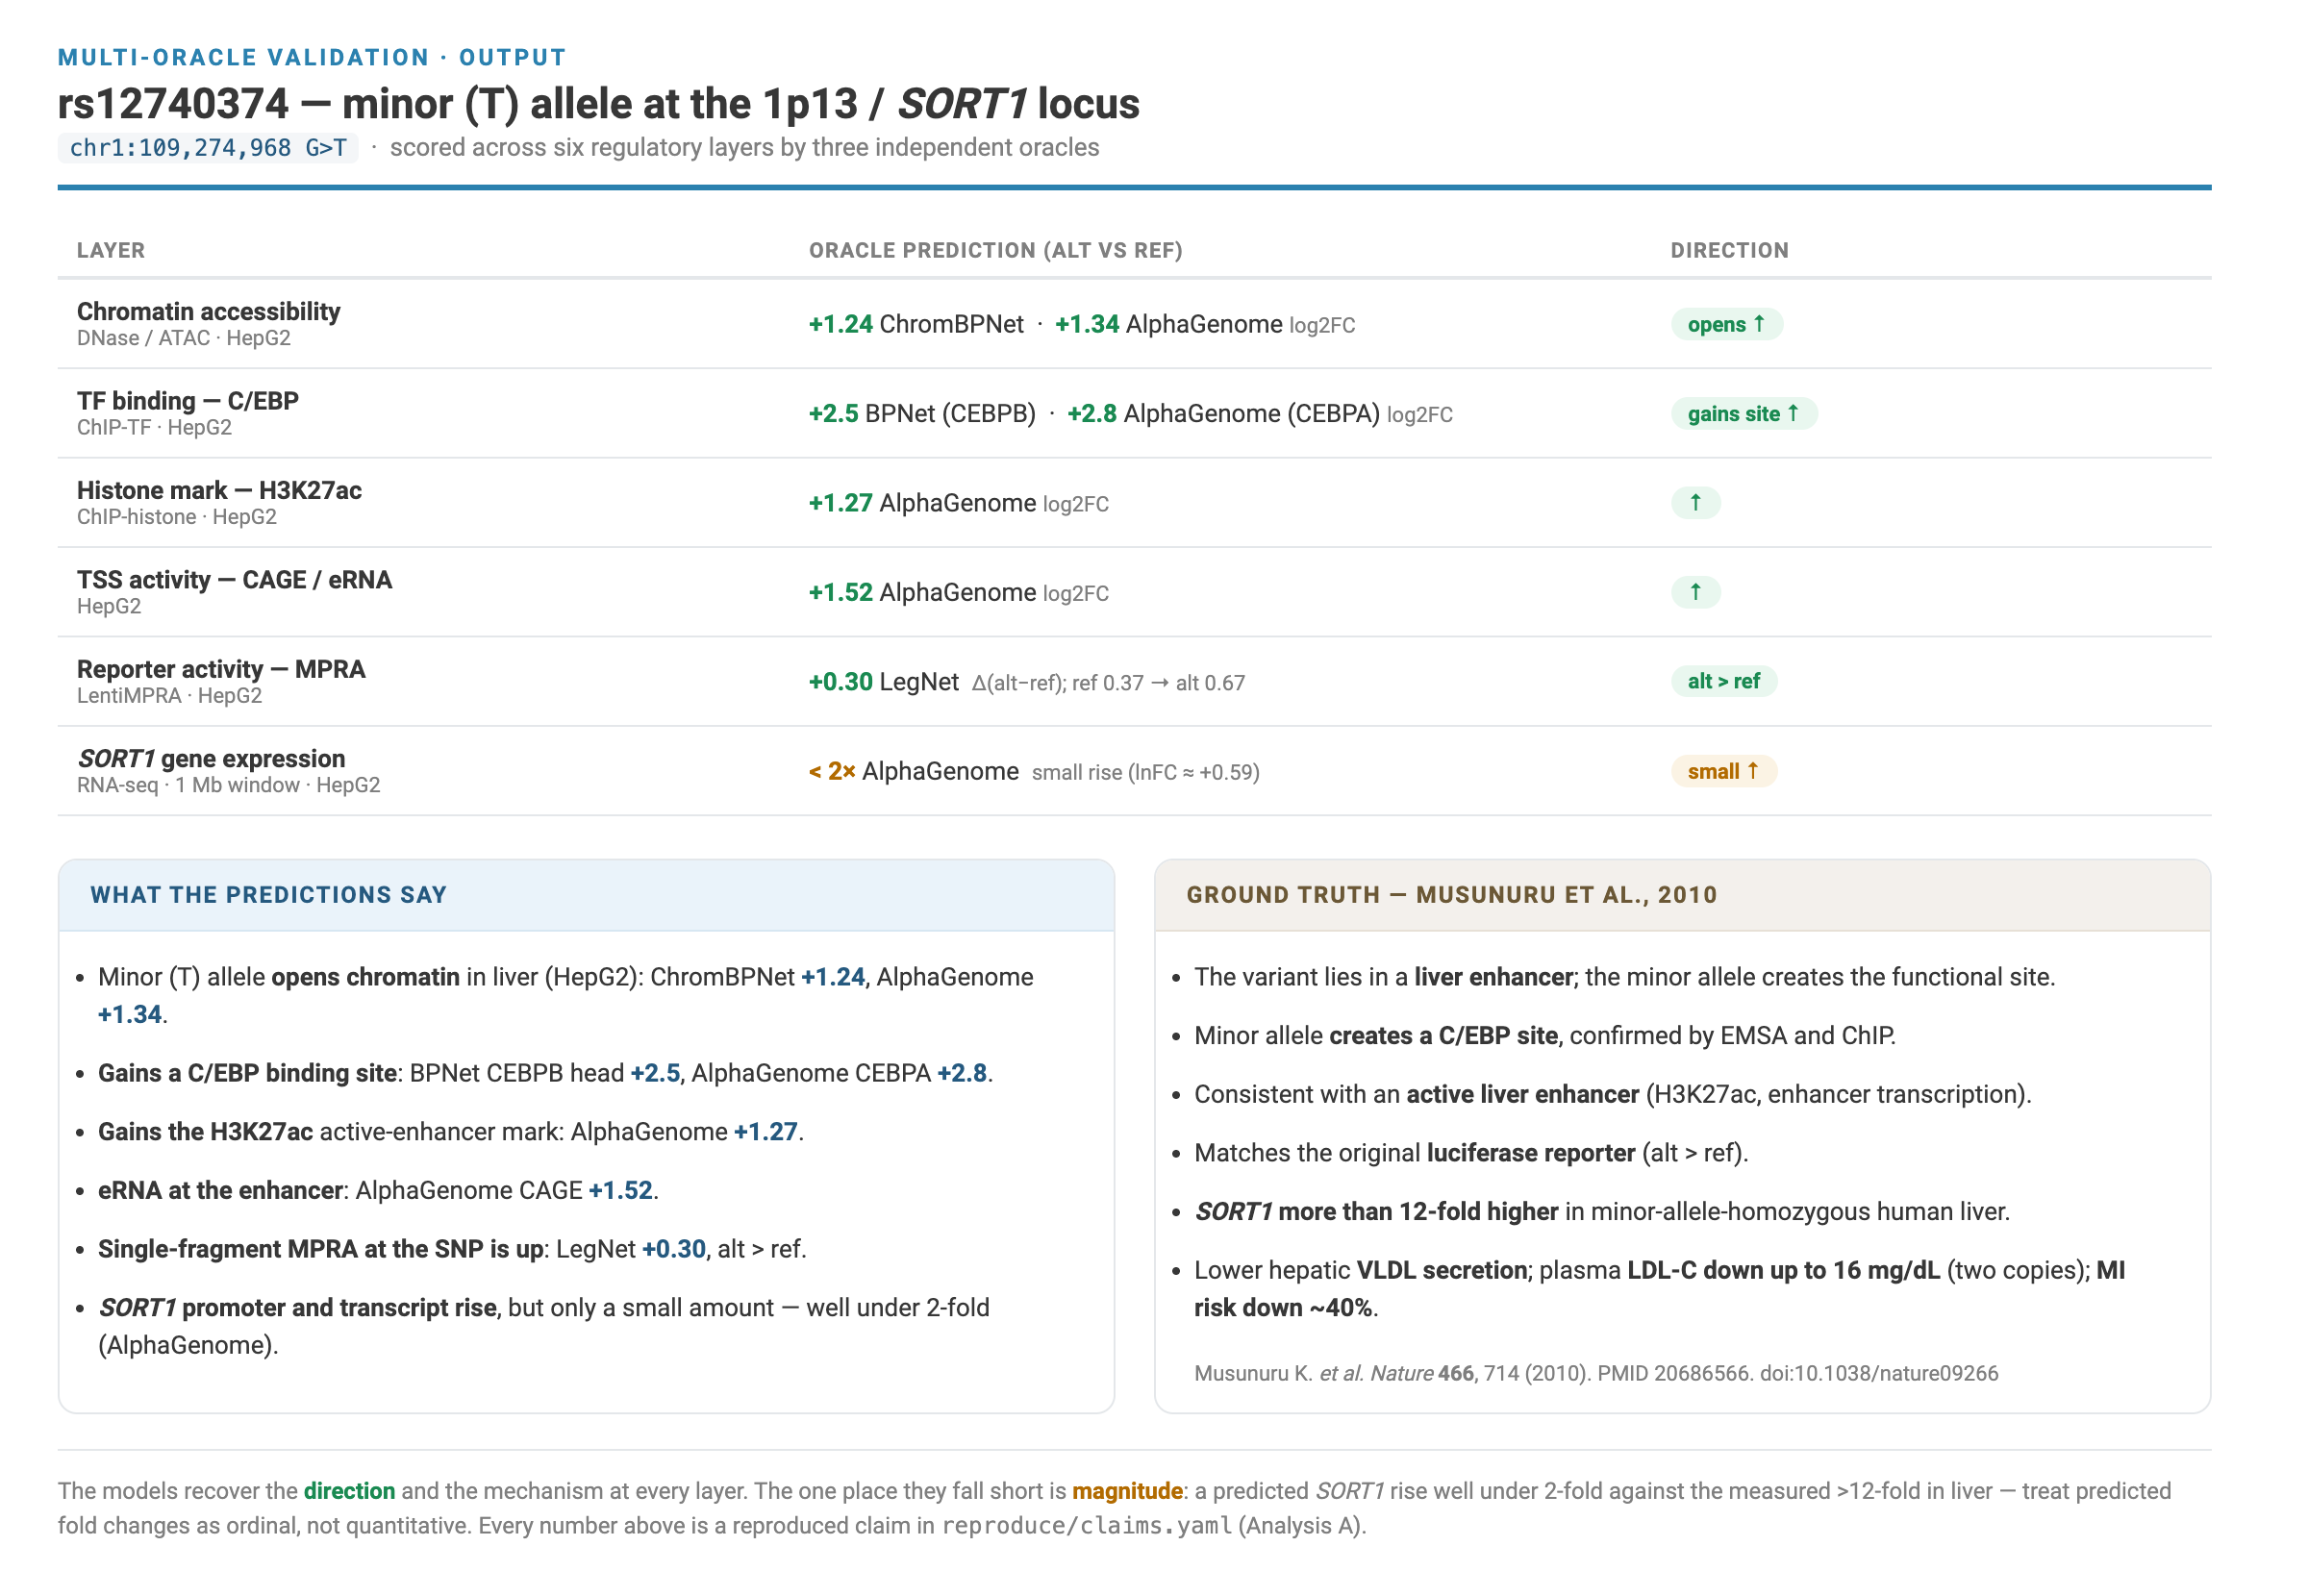Image resolution: width=2308 pixels, height=1596 pixels.
Task: Click the Ground Truth Musunuru panel header
Action: click(1682, 895)
